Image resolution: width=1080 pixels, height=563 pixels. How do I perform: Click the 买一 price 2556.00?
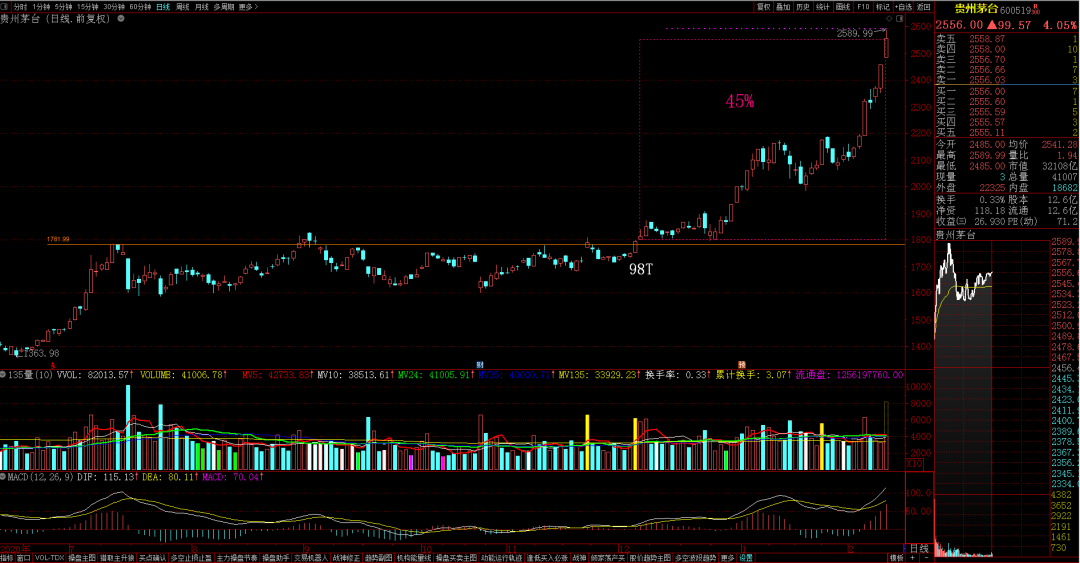pos(987,91)
